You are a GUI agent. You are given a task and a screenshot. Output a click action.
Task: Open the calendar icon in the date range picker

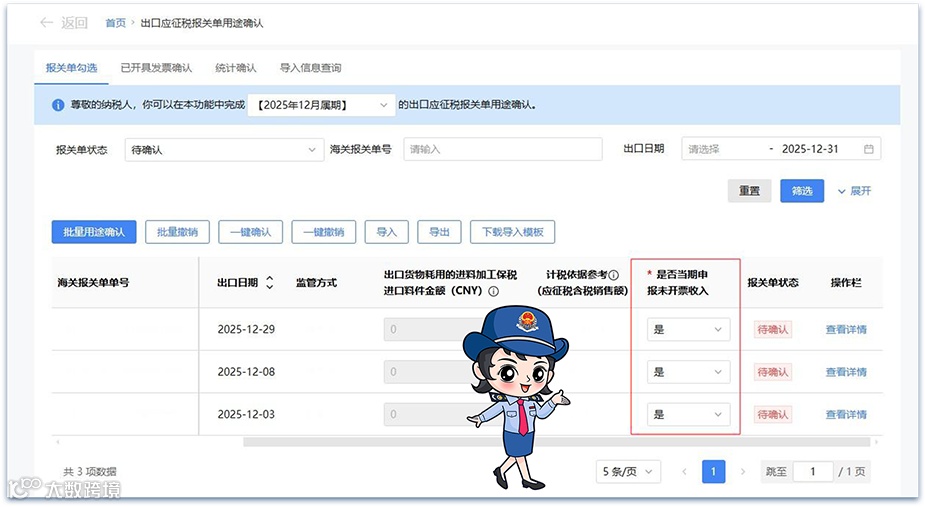(868, 149)
